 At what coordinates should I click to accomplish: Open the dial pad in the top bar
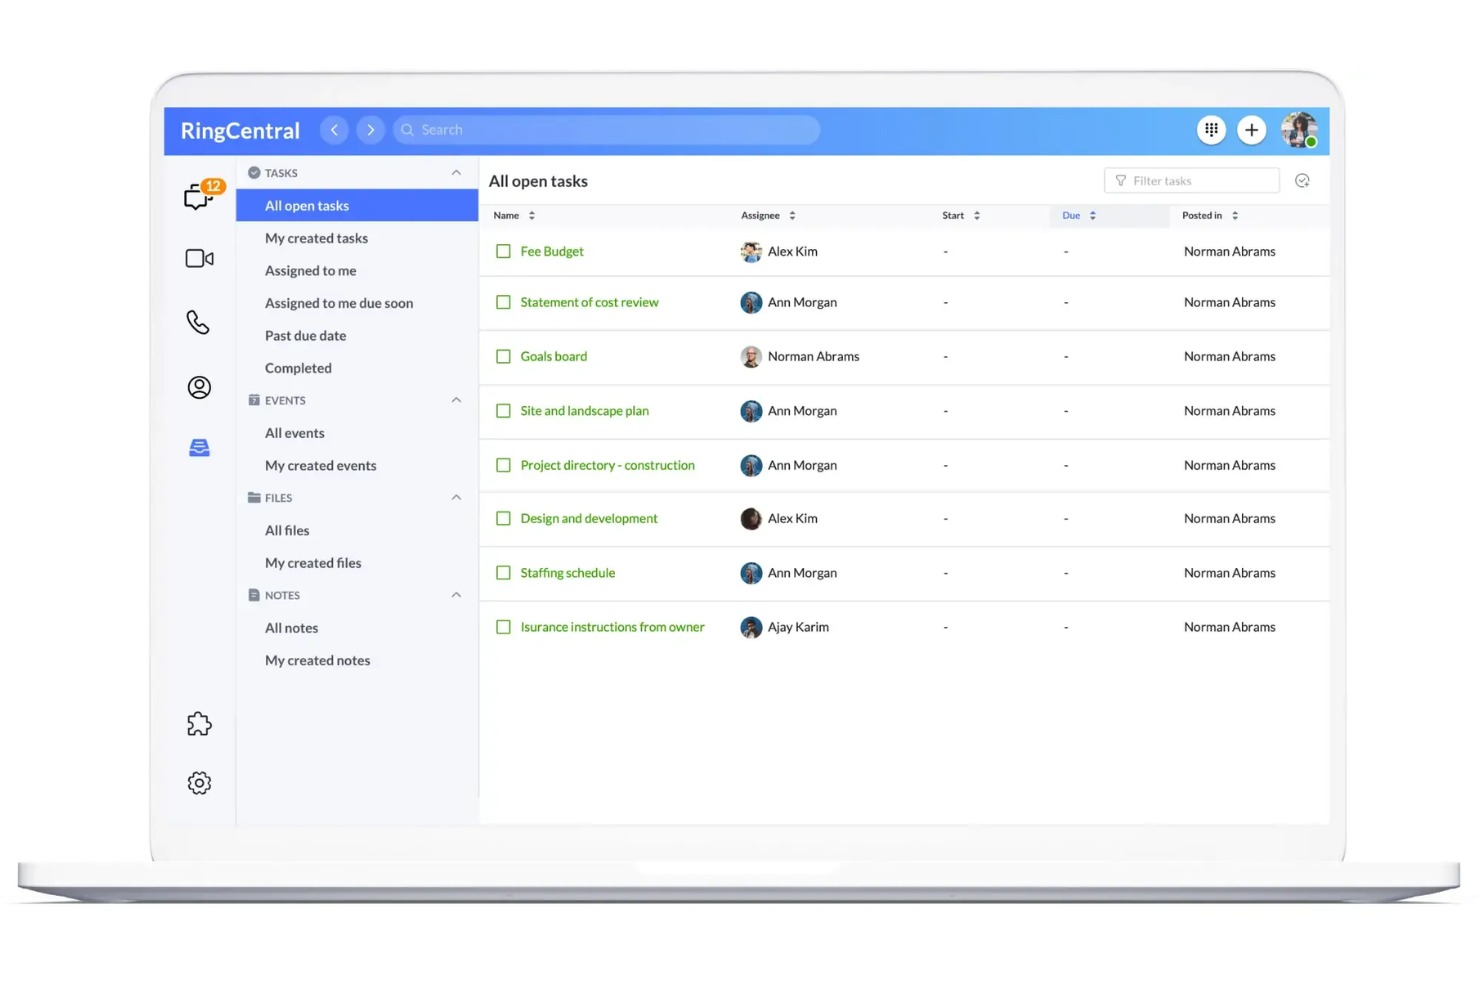point(1211,130)
